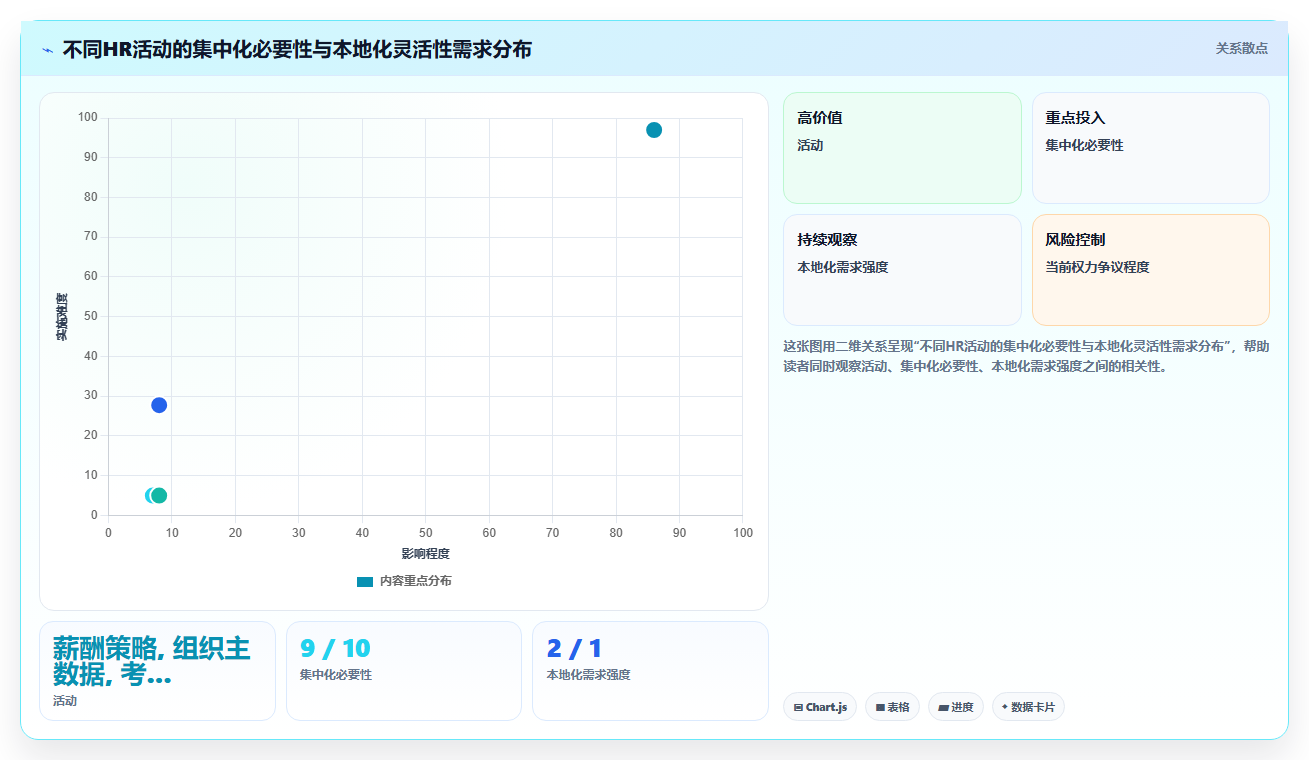Select the dark blue scatter point at 28
This screenshot has height=760, width=1309.
(x=159, y=405)
